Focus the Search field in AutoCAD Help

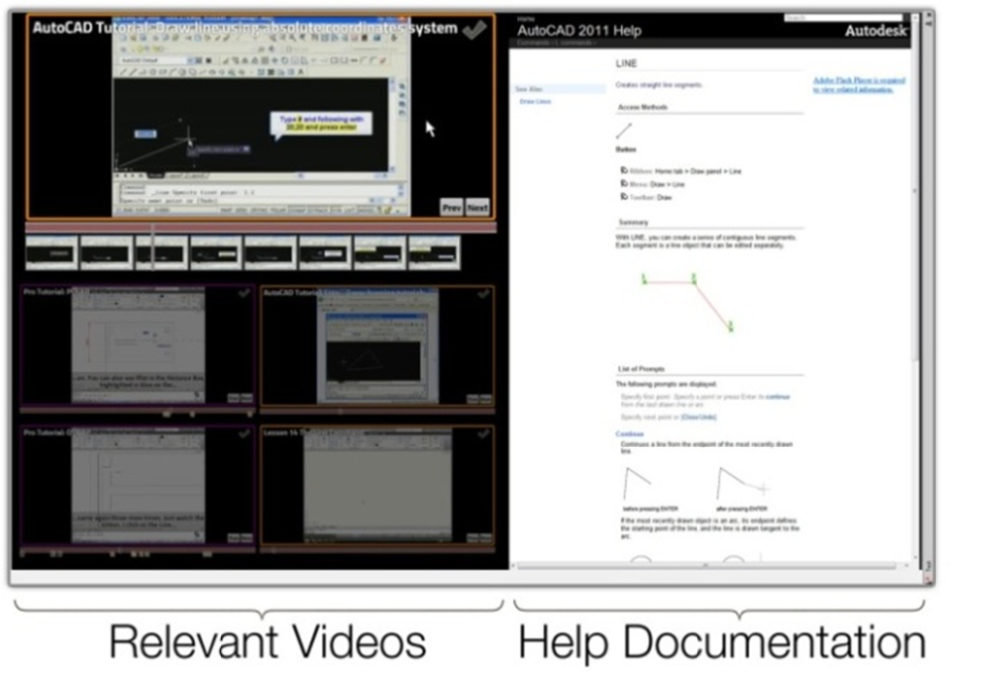[842, 17]
